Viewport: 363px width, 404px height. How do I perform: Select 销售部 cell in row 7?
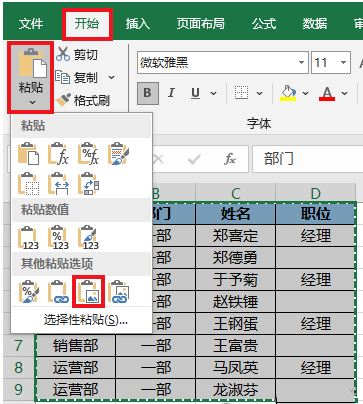(x=76, y=346)
